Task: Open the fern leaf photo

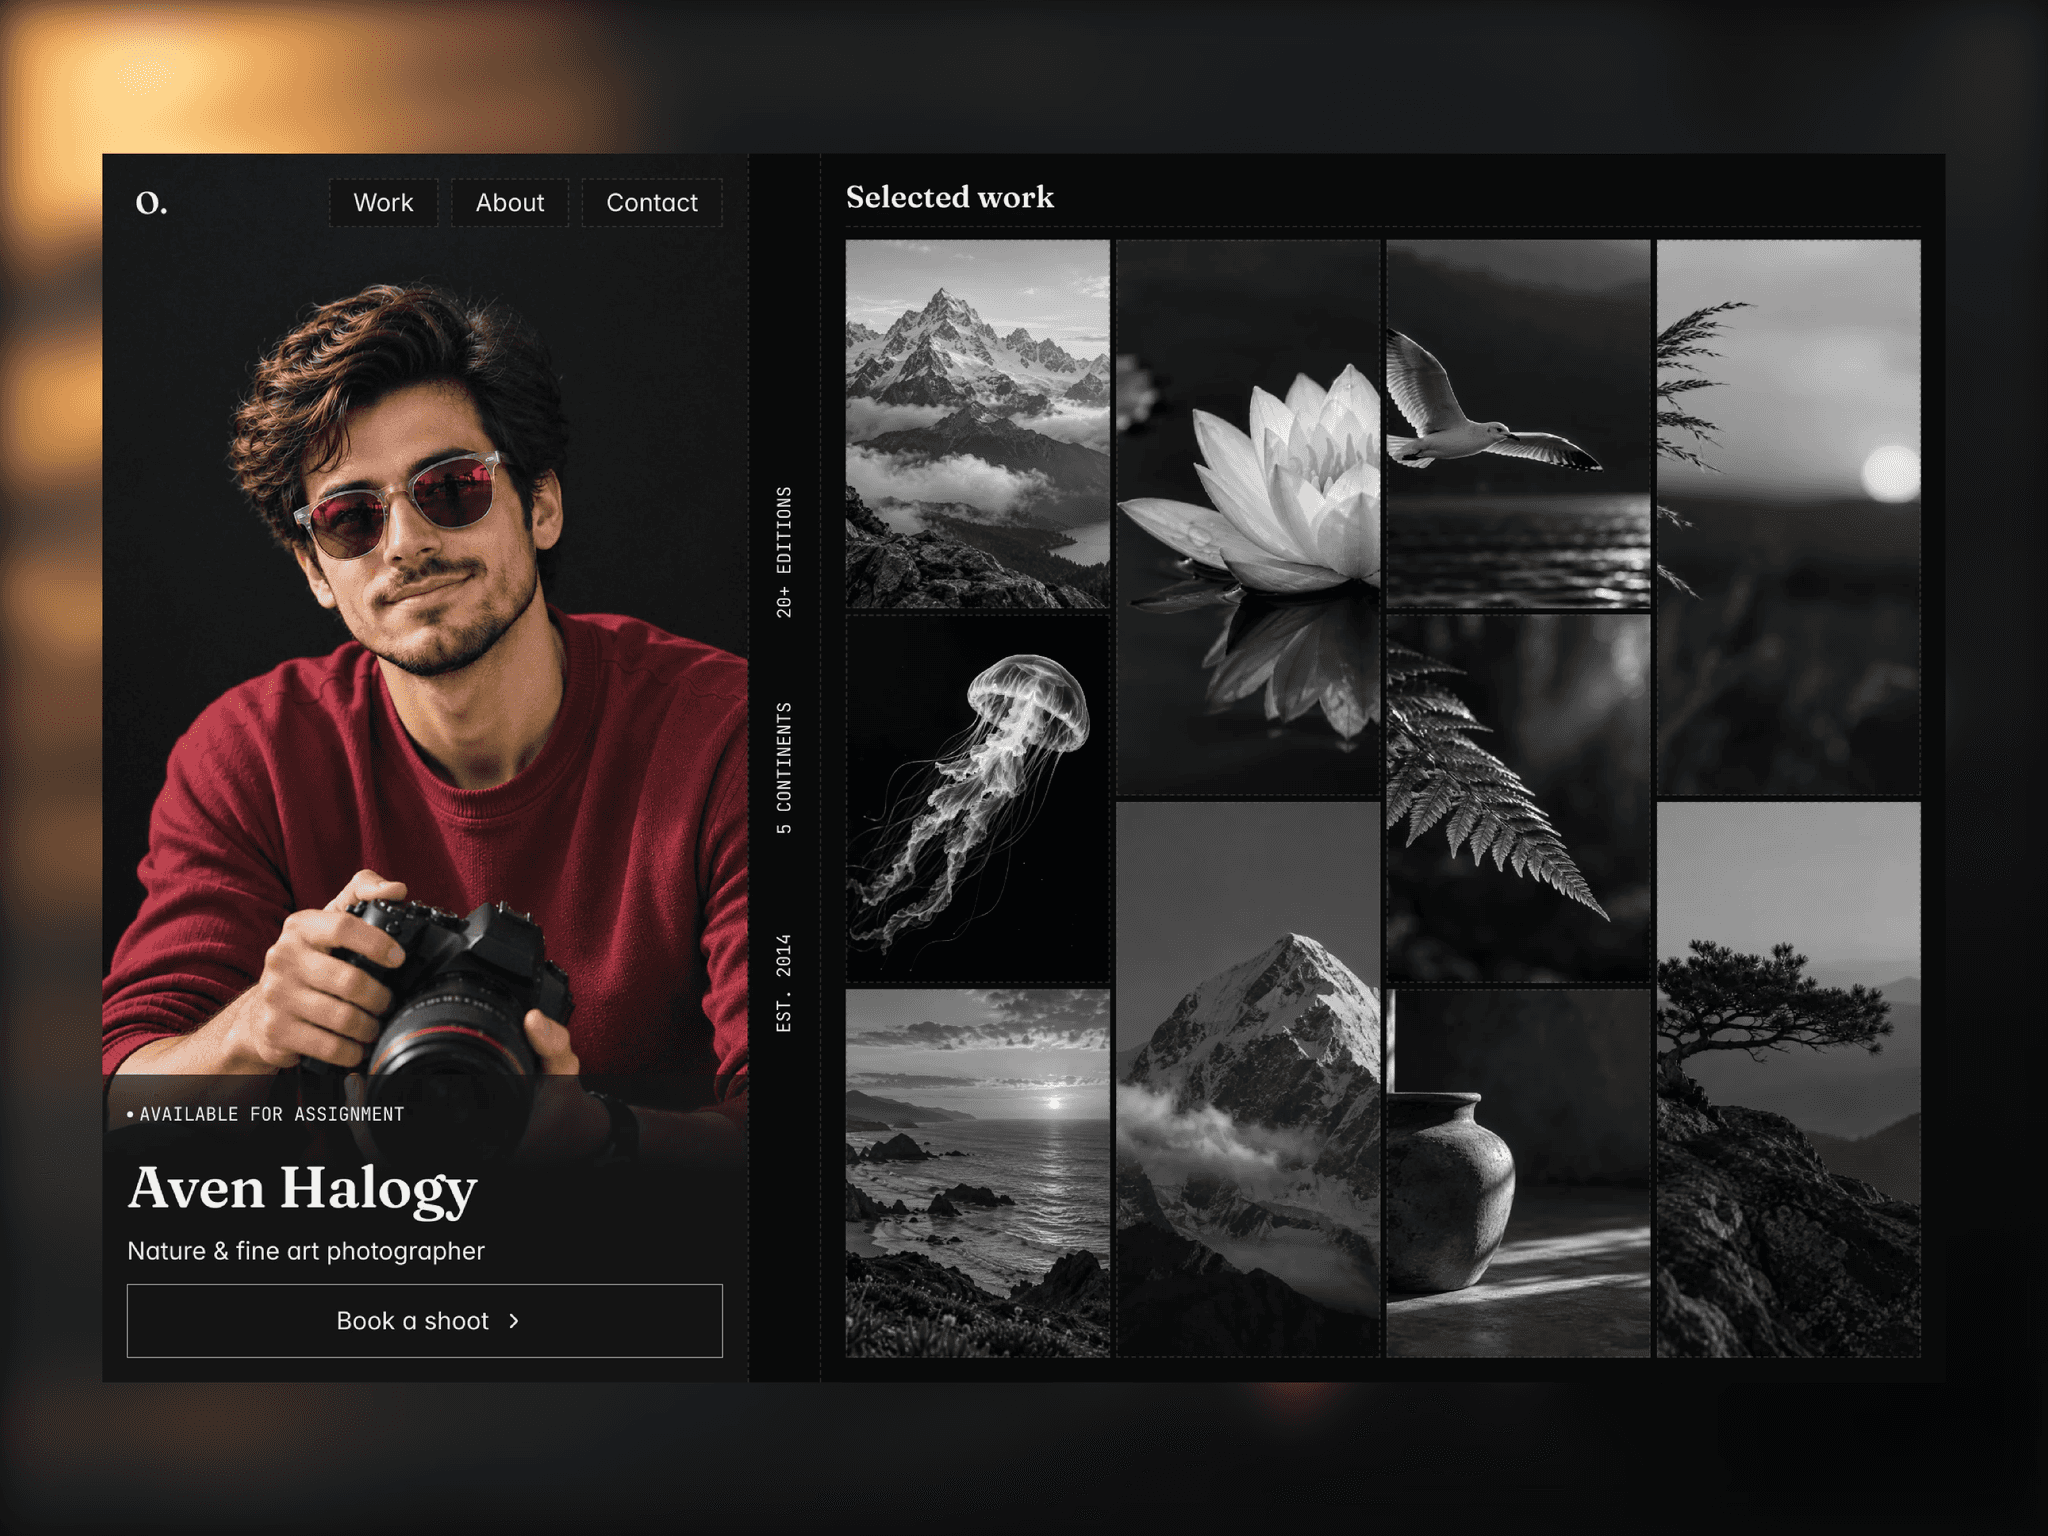Action: click(x=1518, y=799)
